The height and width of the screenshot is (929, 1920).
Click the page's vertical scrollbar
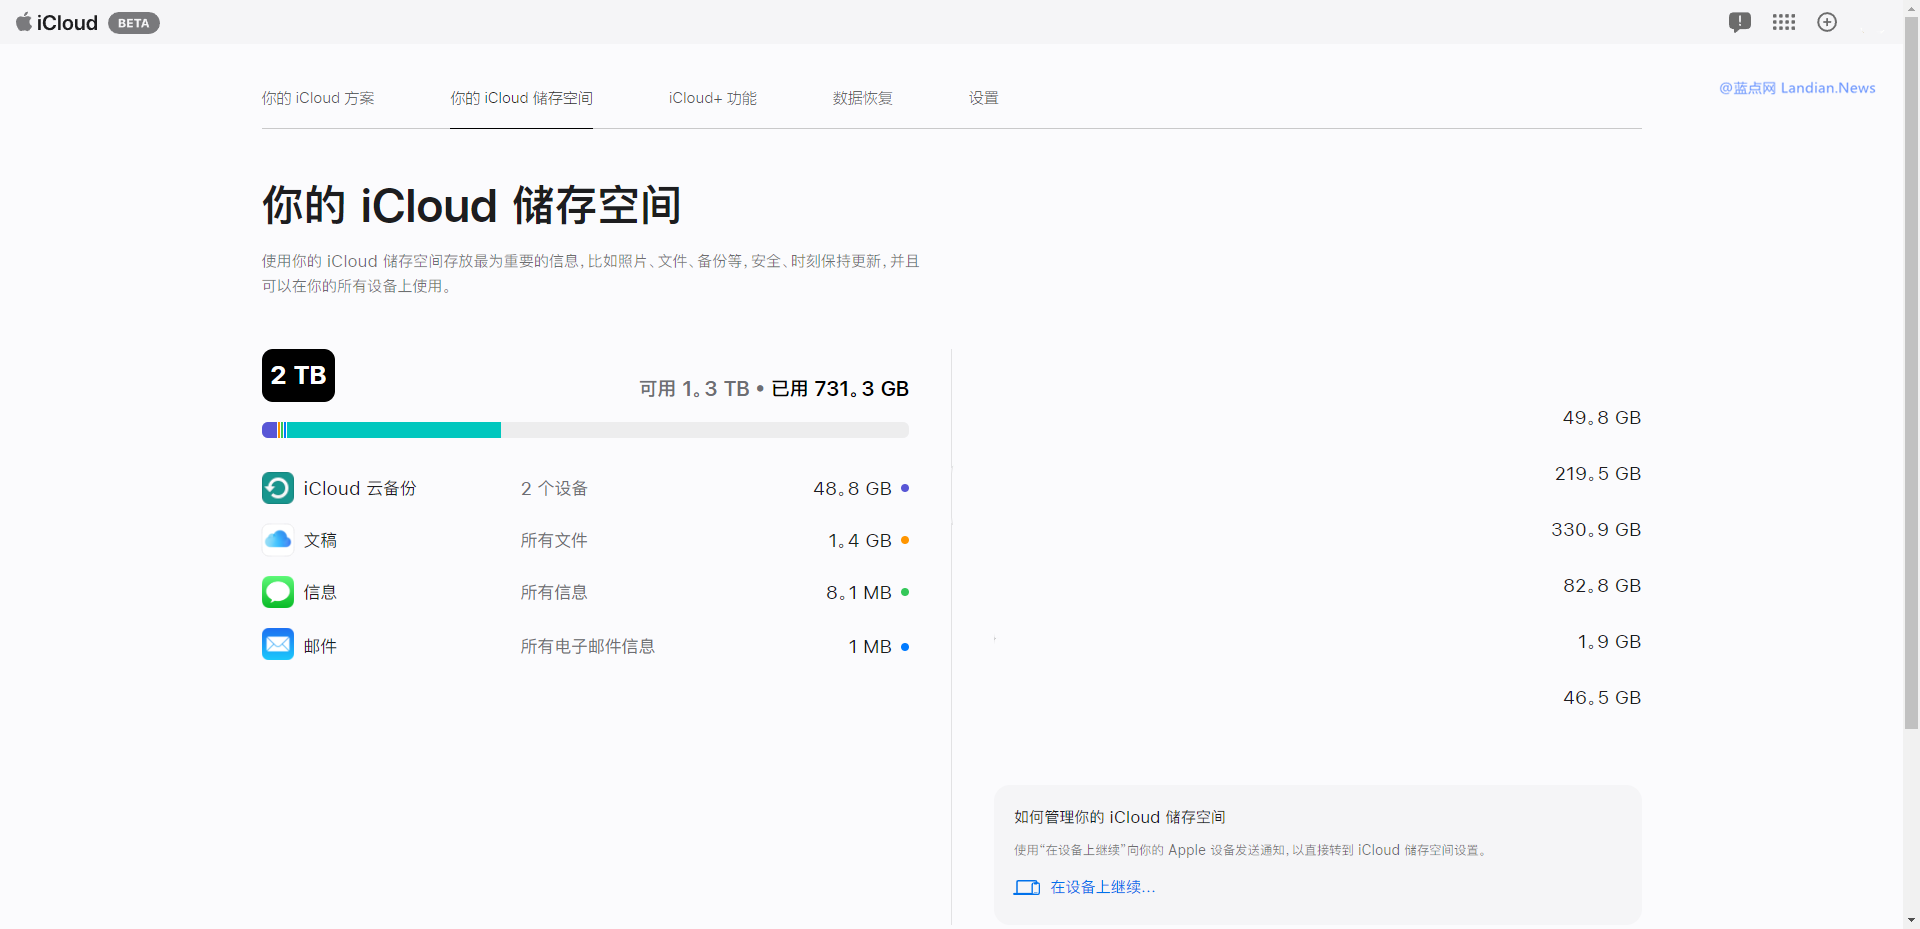tap(1911, 400)
